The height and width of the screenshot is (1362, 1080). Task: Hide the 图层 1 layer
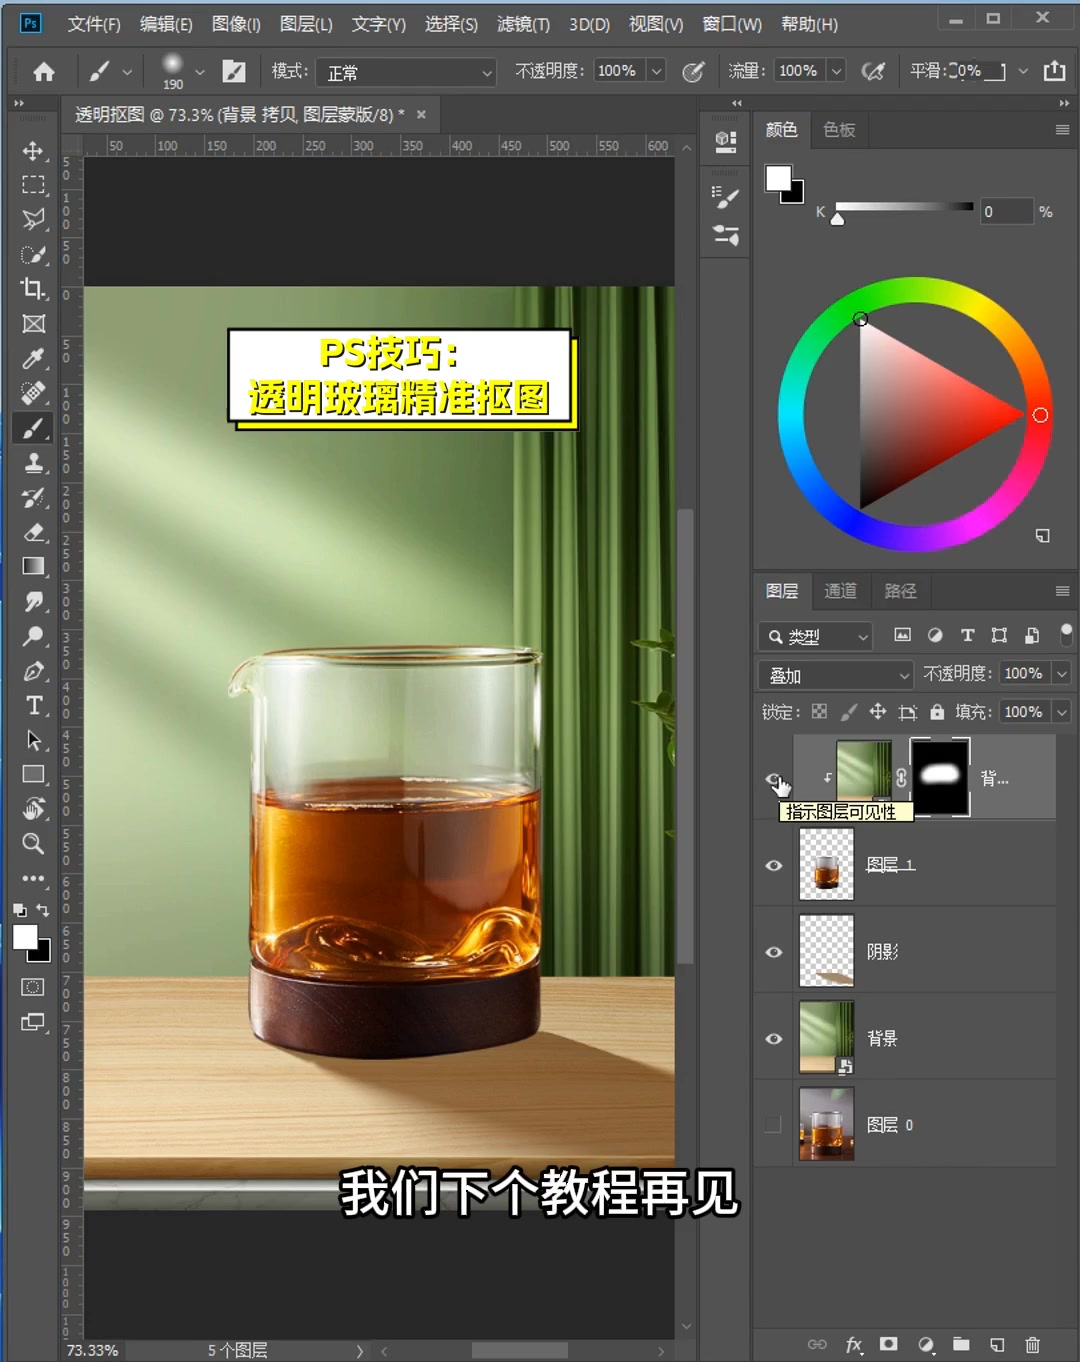point(773,866)
